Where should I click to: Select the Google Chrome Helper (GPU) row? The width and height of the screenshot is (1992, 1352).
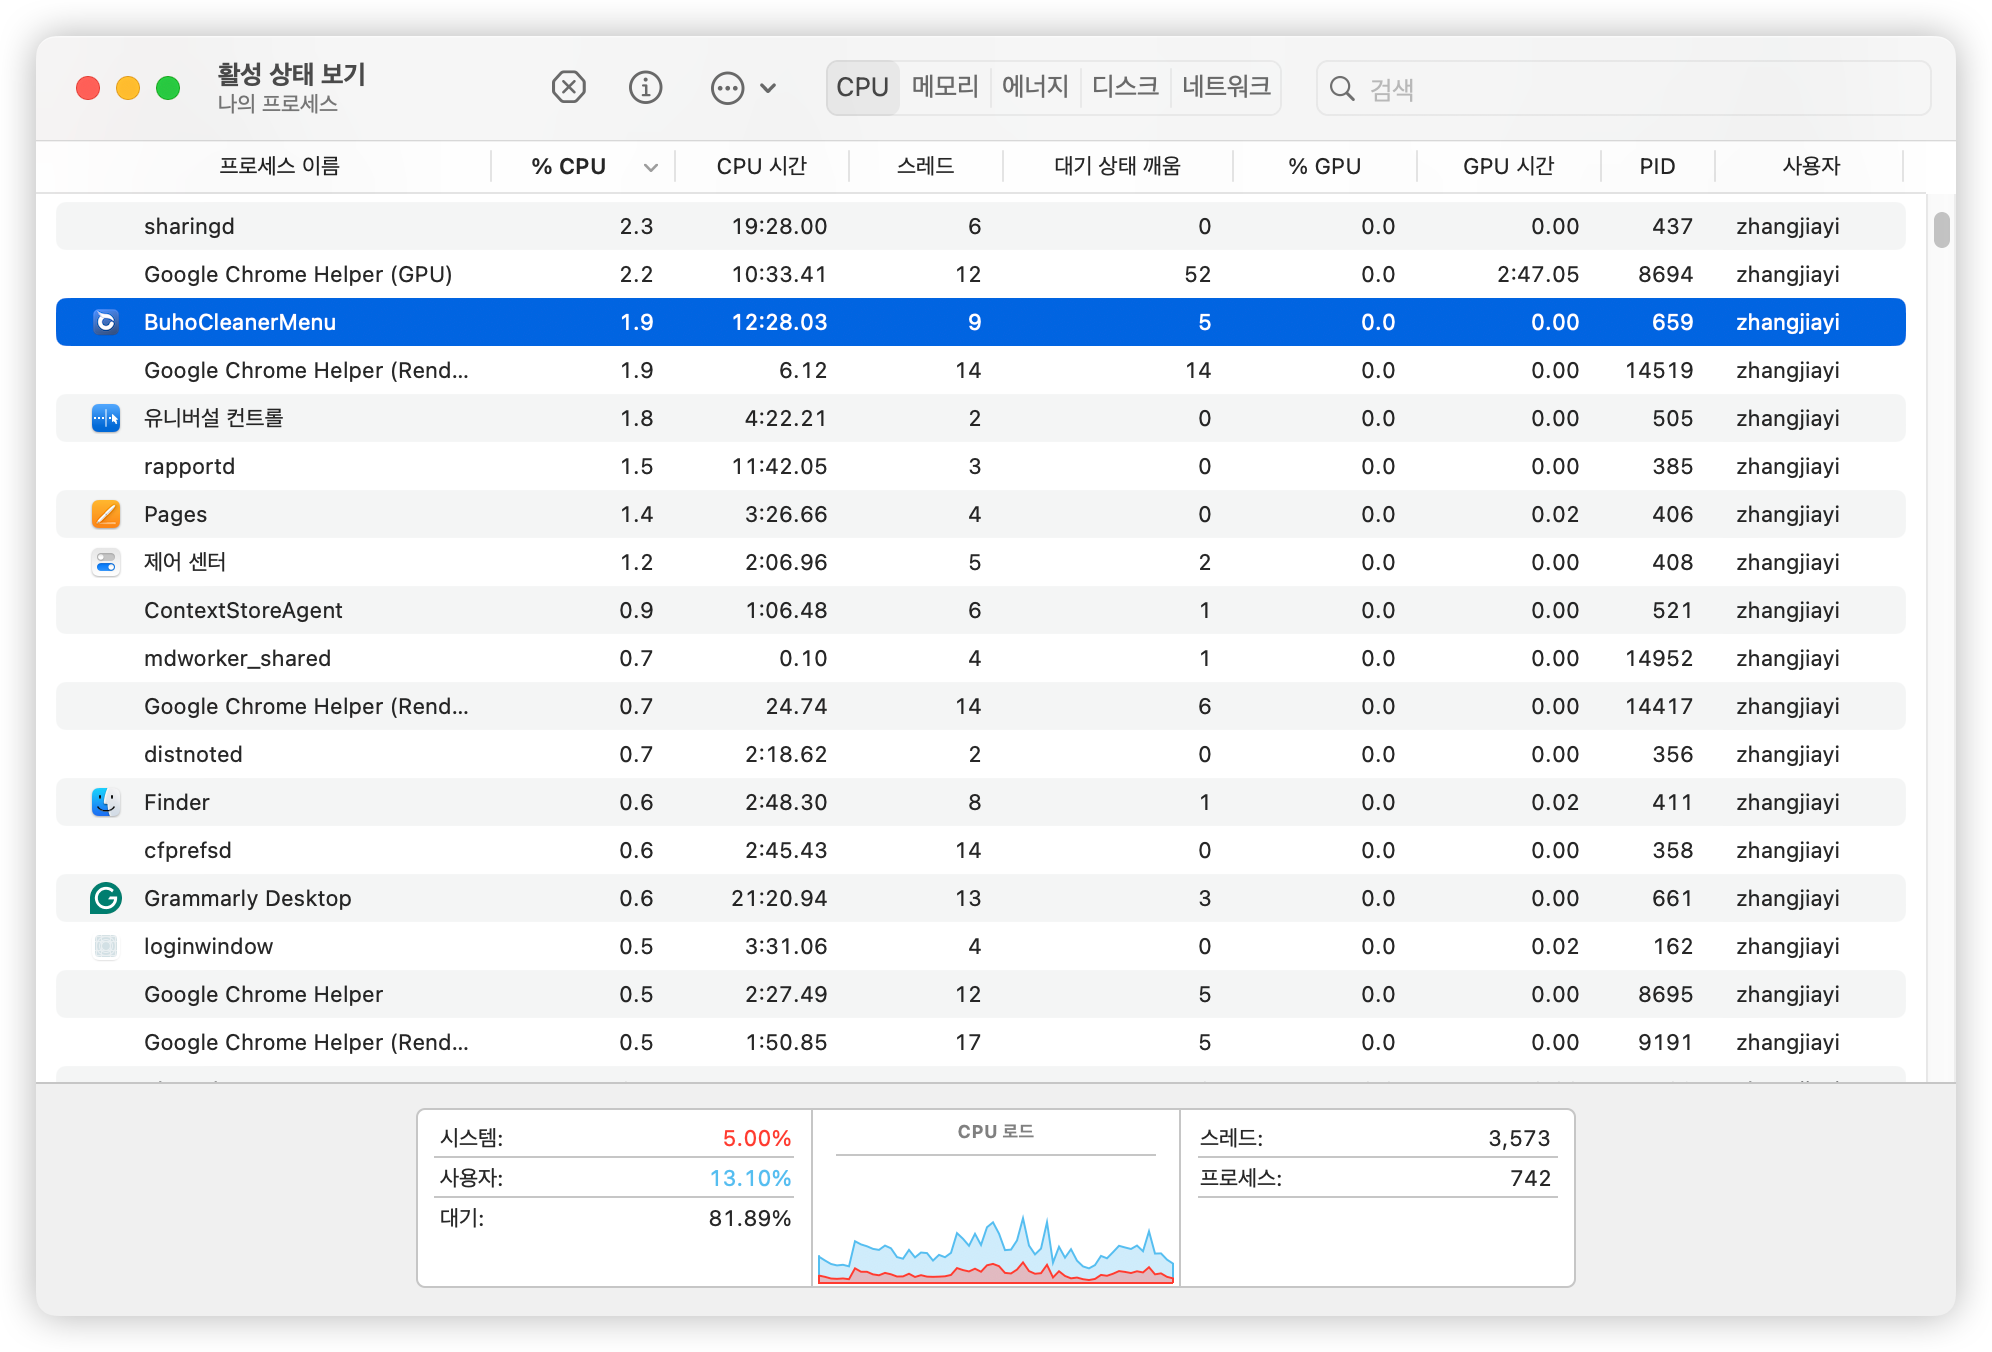(980, 274)
